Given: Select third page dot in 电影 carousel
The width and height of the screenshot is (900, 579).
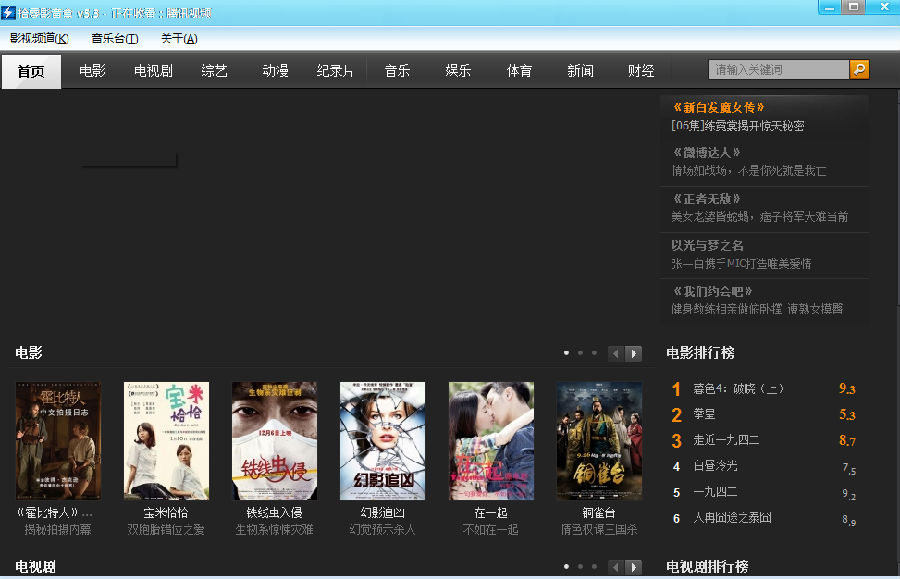Looking at the screenshot, I should pos(593,353).
